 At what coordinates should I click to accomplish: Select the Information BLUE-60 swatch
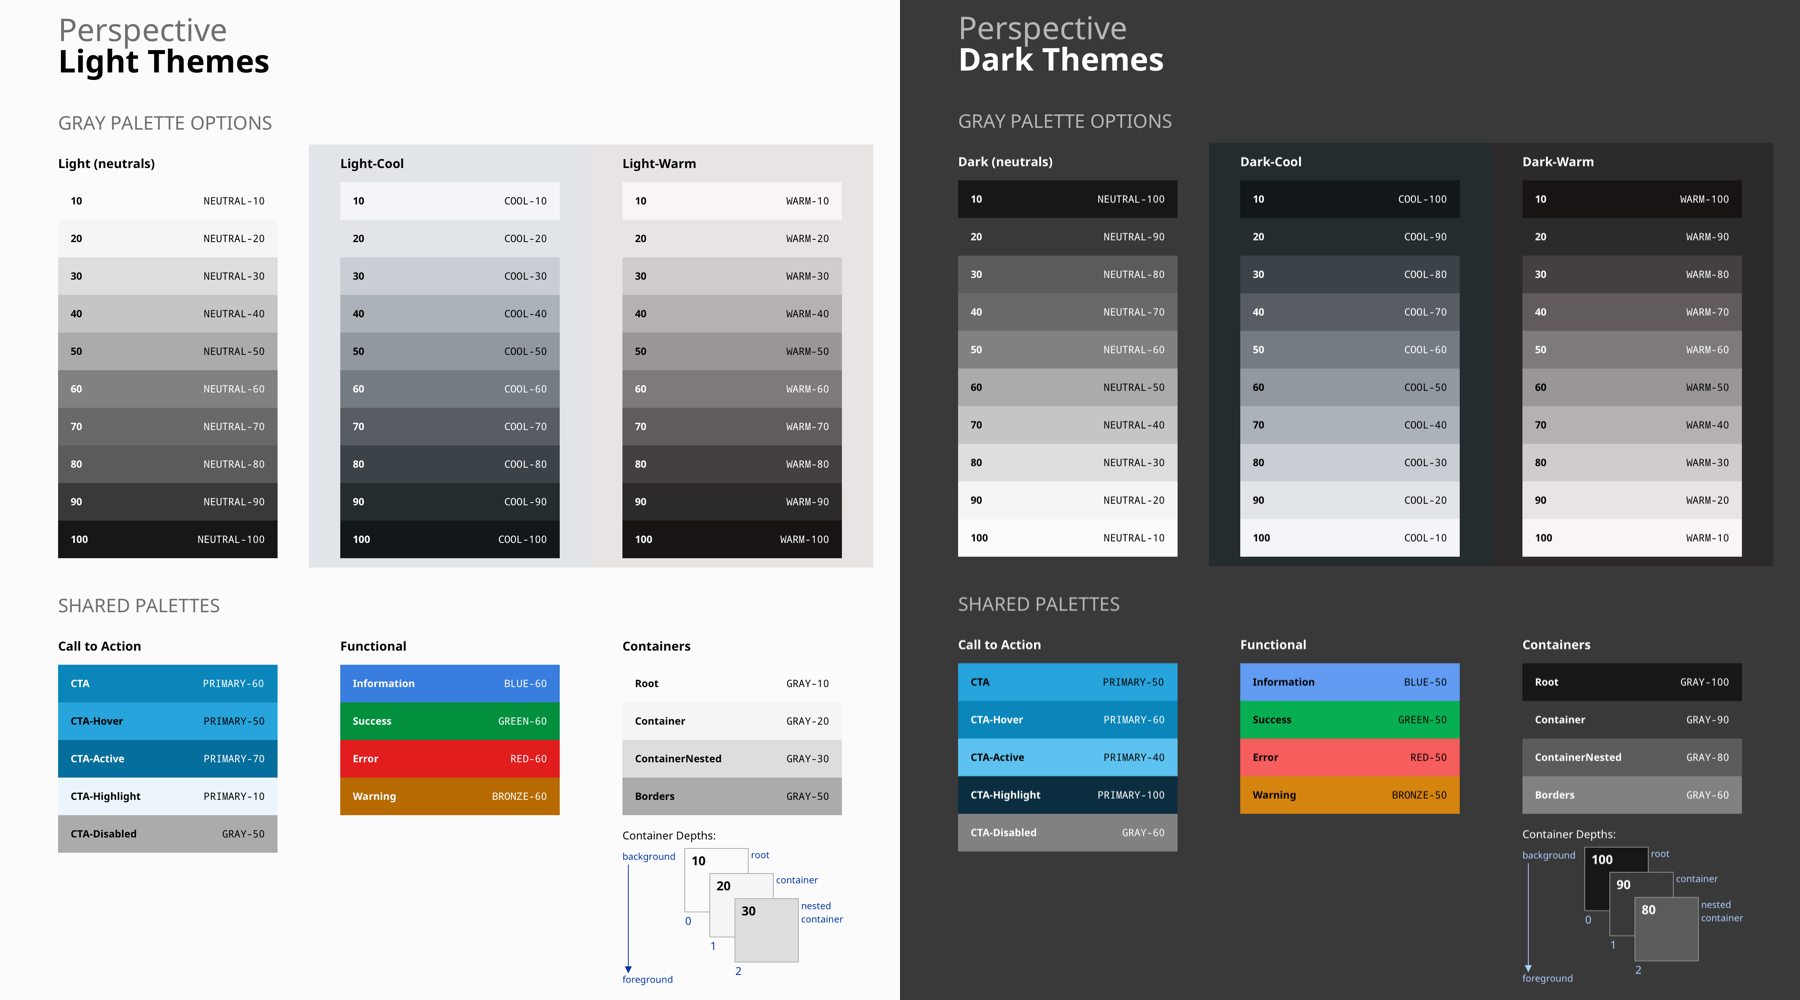pyautogui.click(x=449, y=684)
